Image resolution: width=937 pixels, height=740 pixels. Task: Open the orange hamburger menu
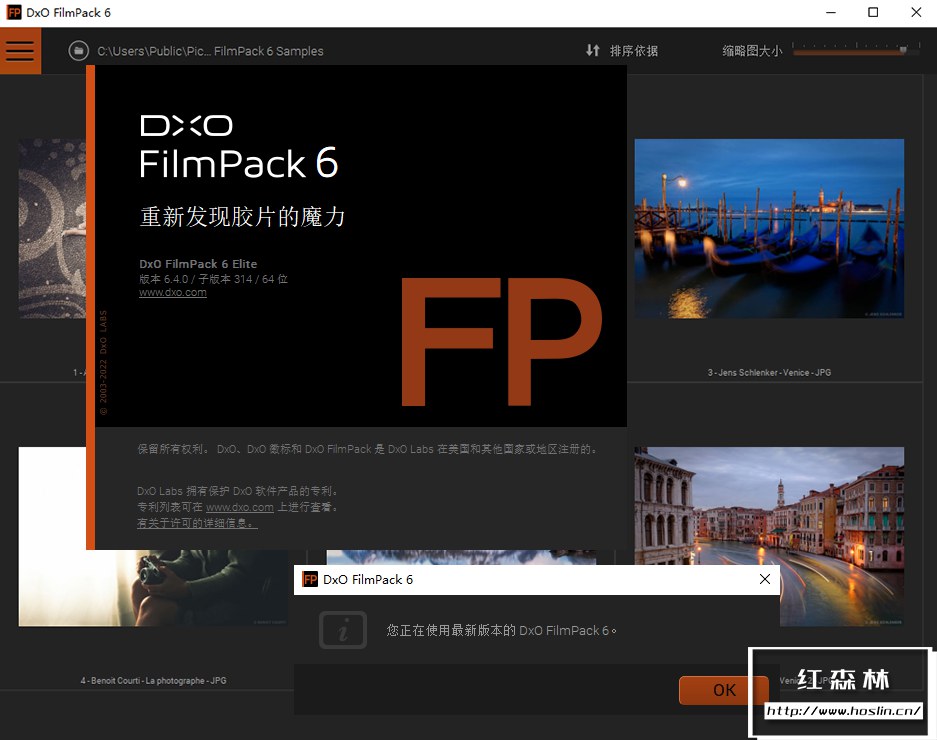pos(20,51)
